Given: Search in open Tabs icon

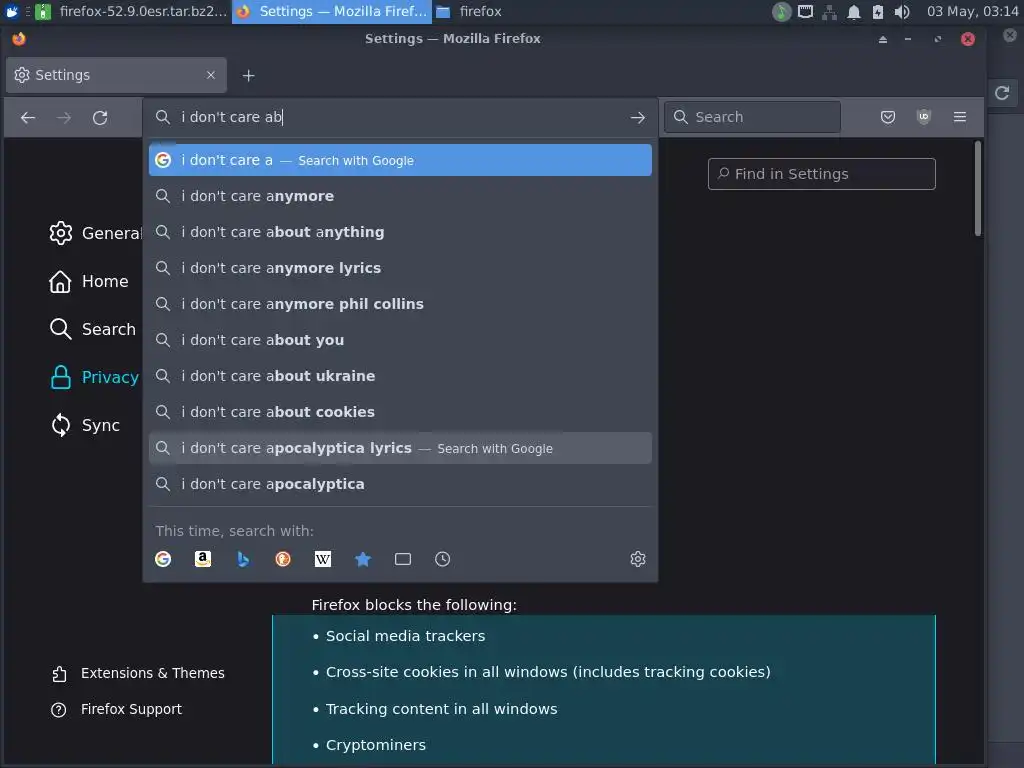Looking at the screenshot, I should click(x=403, y=559).
